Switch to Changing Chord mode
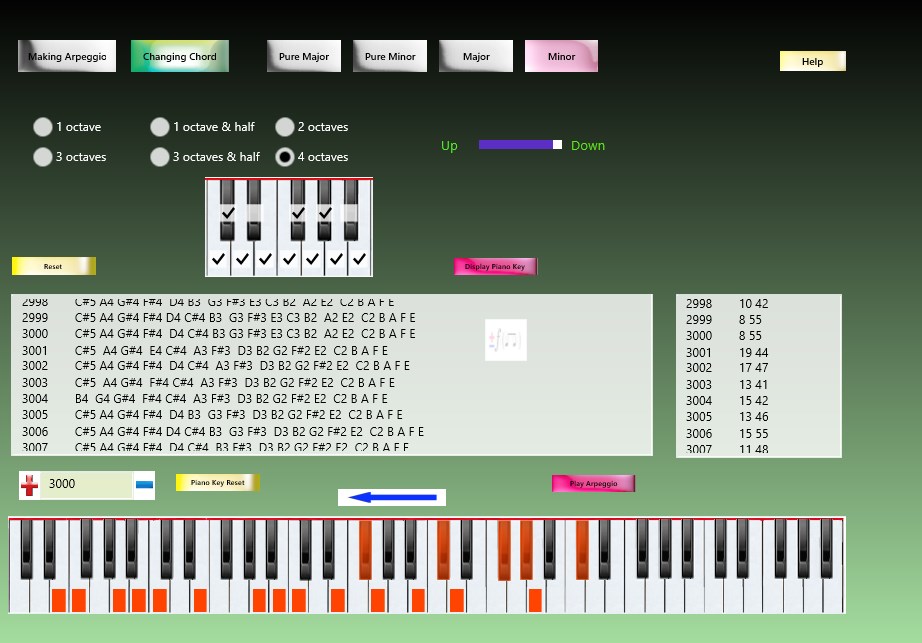The height and width of the screenshot is (643, 922). click(179, 56)
